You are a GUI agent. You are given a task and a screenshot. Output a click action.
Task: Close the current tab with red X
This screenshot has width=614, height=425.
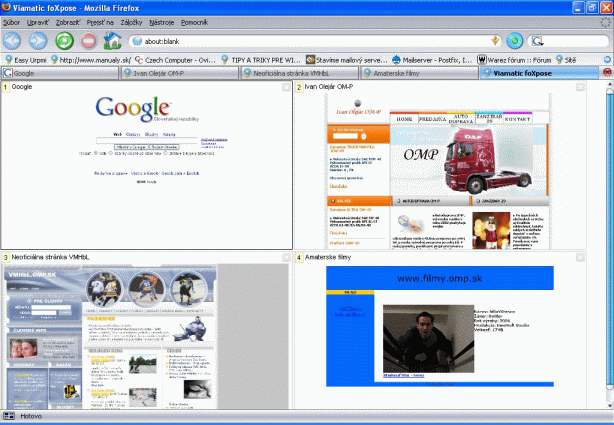click(607, 72)
